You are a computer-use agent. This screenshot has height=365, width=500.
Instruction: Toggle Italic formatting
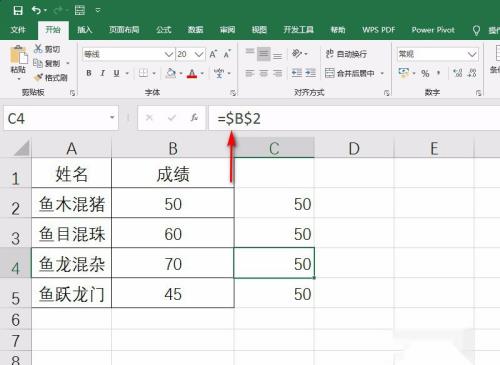pos(103,73)
